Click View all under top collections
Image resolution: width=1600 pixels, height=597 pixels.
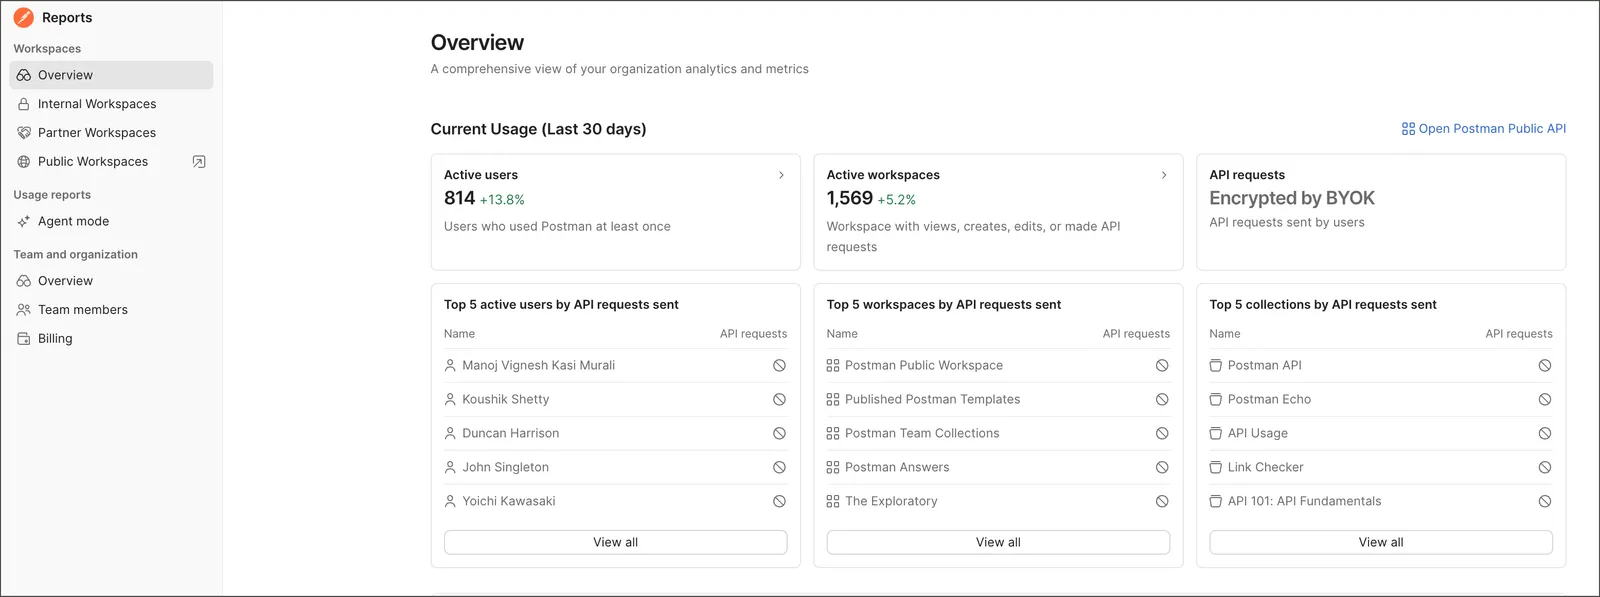[1381, 542]
